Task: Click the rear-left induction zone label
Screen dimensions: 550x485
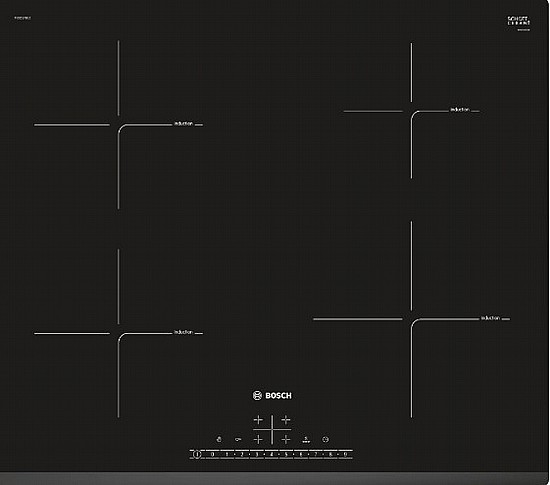Action: (183, 124)
